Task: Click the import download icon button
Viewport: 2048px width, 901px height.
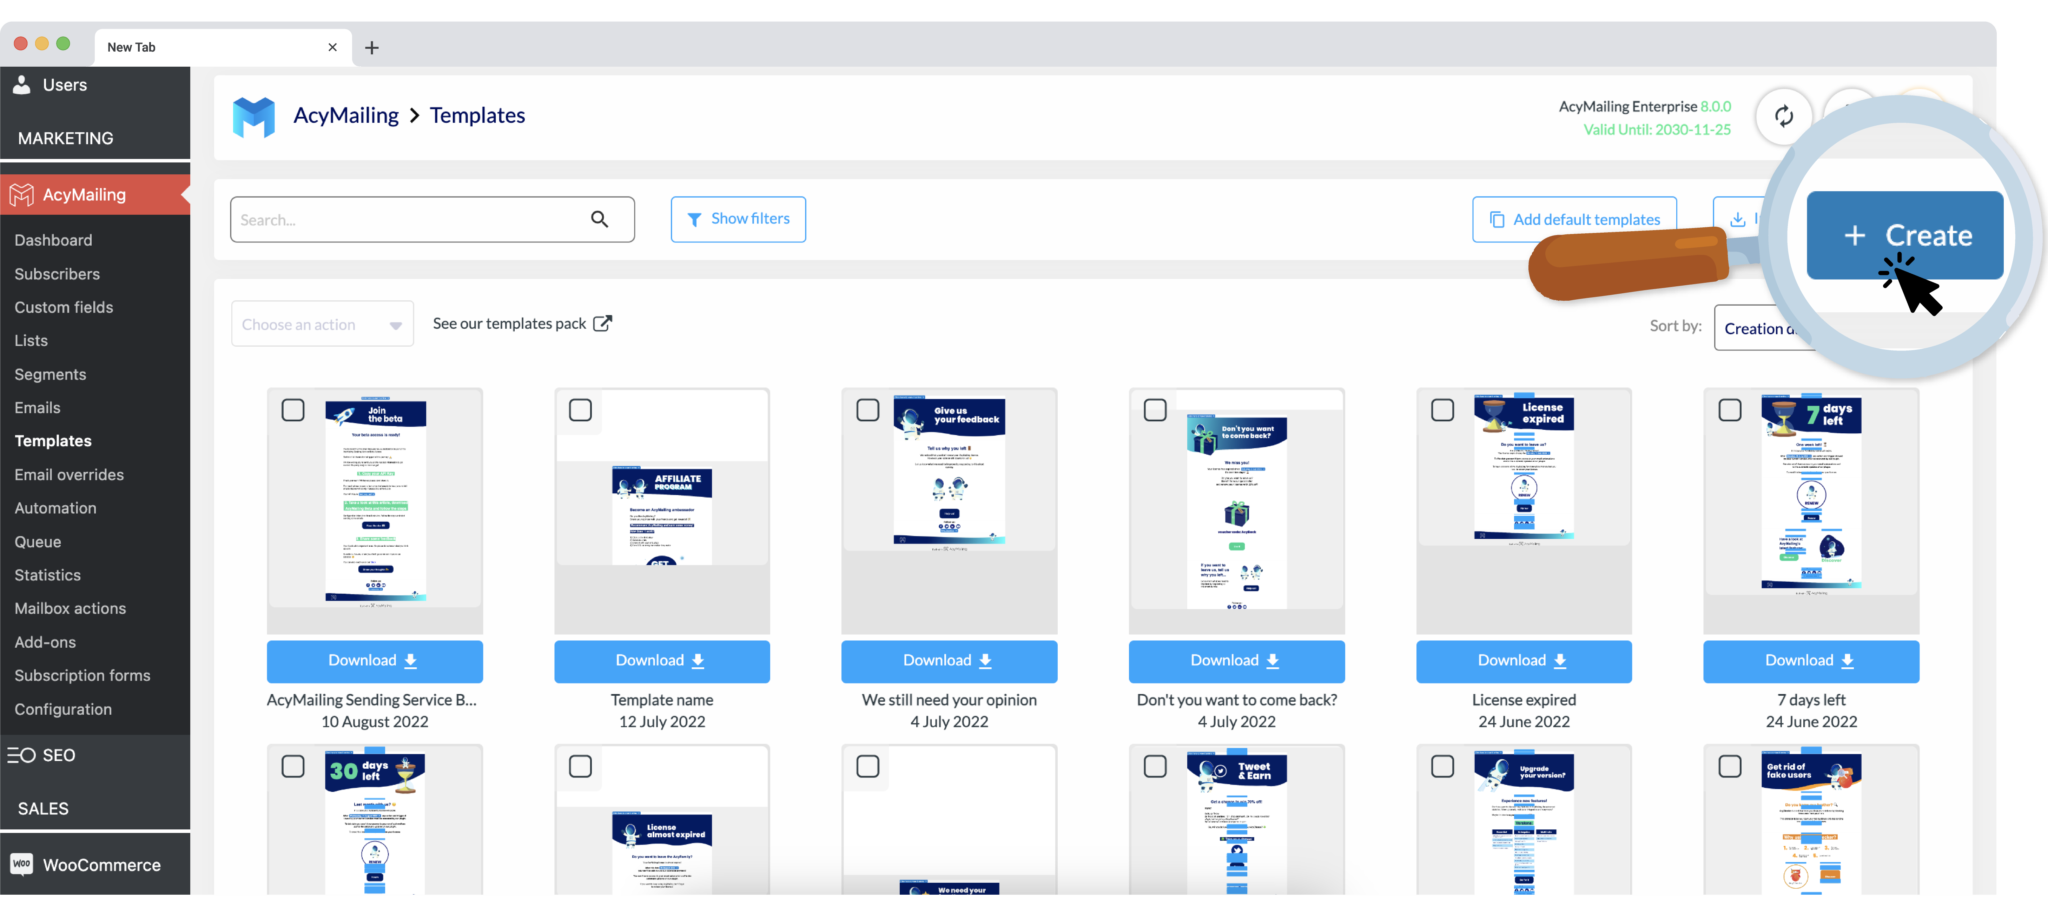Action: coord(1738,219)
